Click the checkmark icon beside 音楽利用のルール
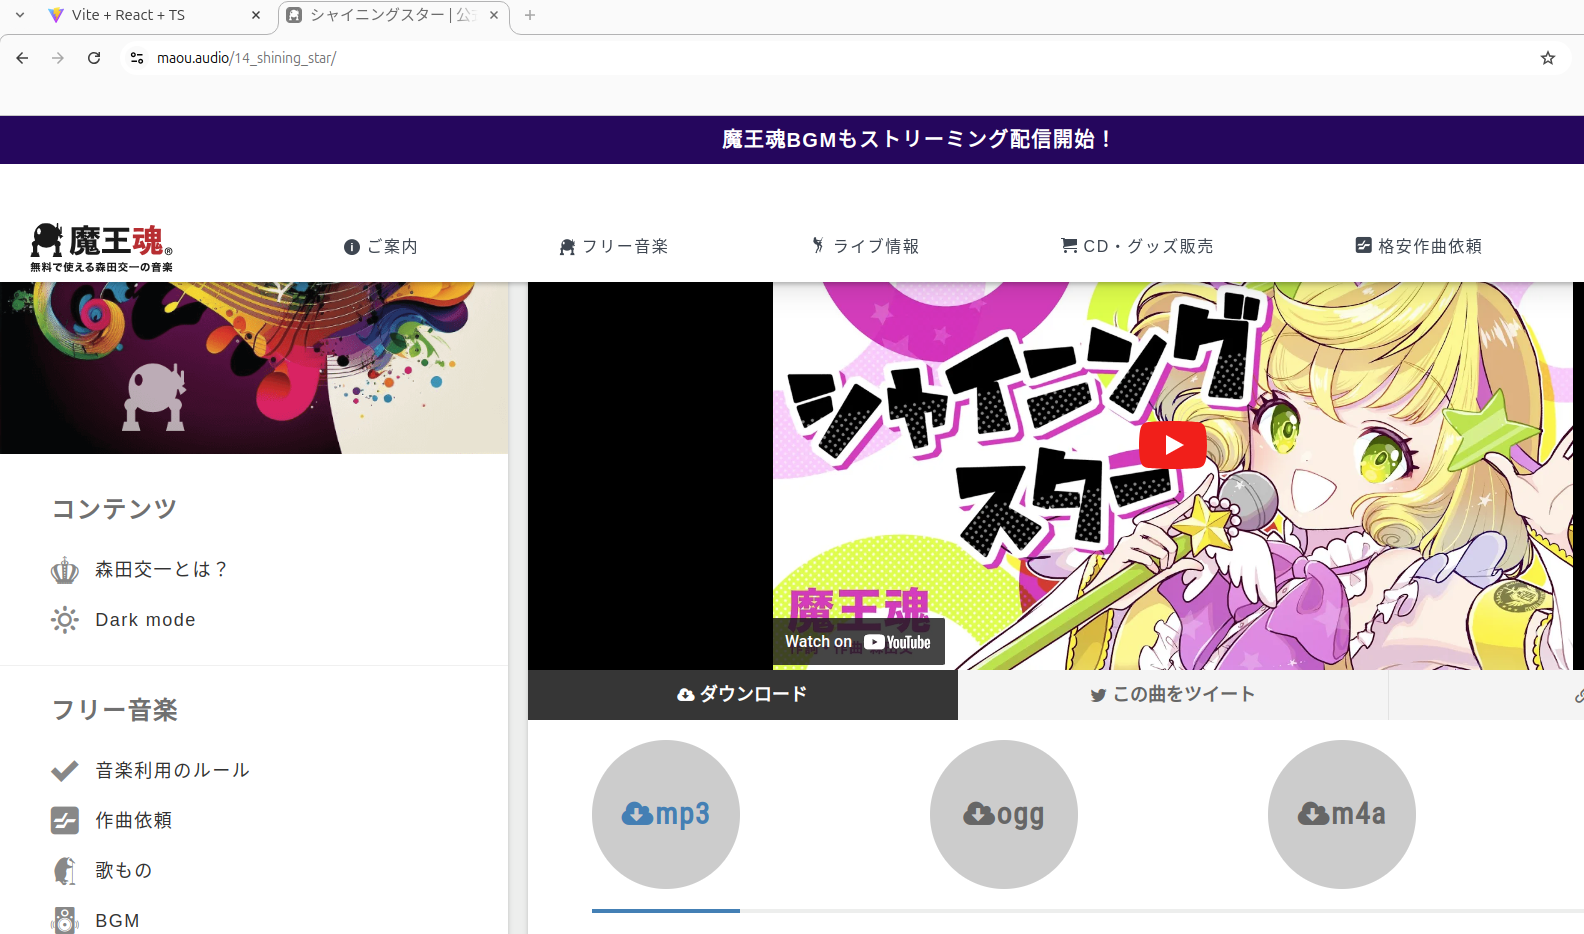This screenshot has height=934, width=1584. point(65,771)
